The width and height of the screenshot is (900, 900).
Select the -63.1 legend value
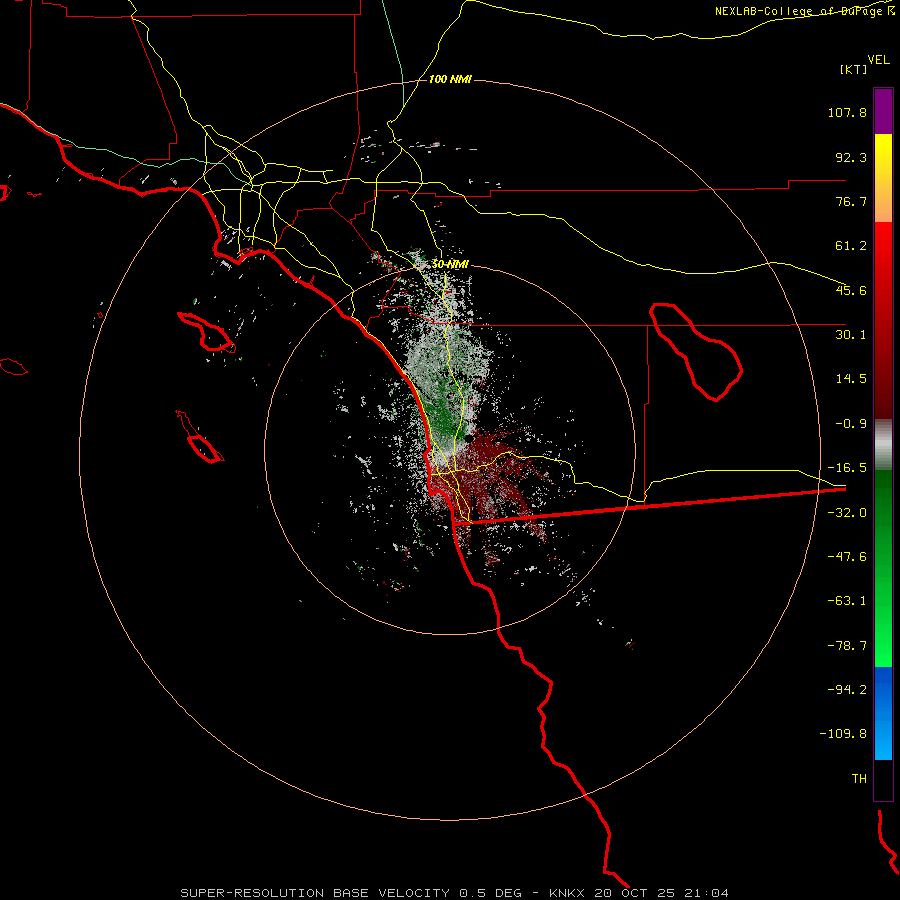coord(847,601)
